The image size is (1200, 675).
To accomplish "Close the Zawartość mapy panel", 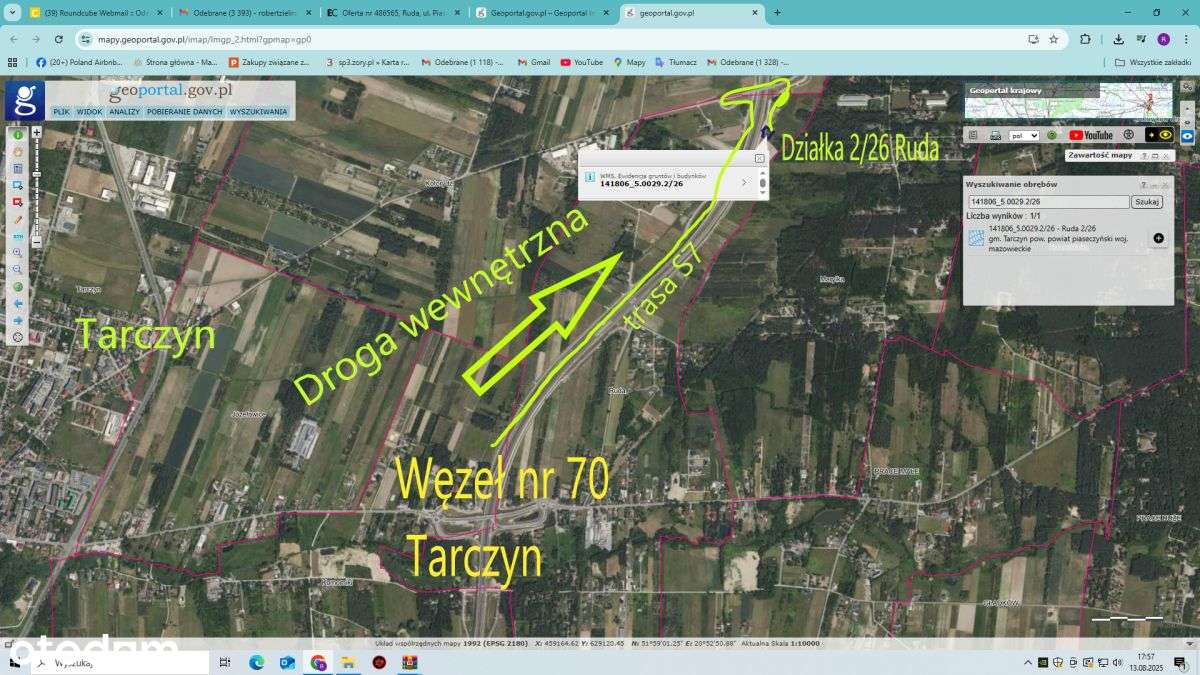I will click(1166, 156).
